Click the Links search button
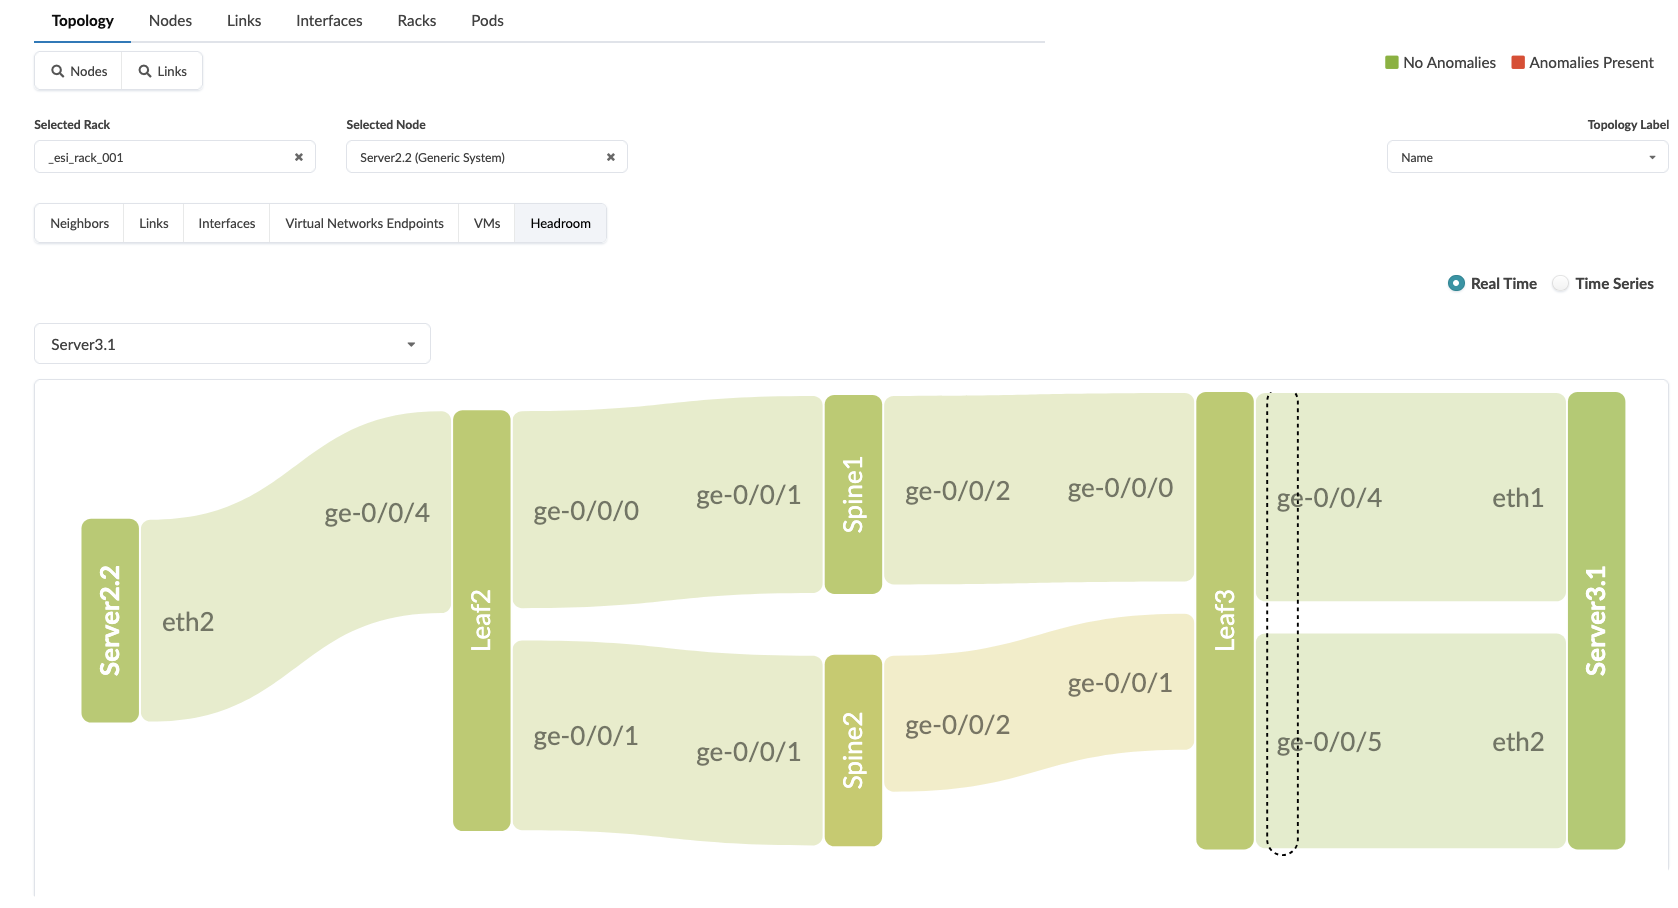This screenshot has width=1678, height=908. pos(162,71)
